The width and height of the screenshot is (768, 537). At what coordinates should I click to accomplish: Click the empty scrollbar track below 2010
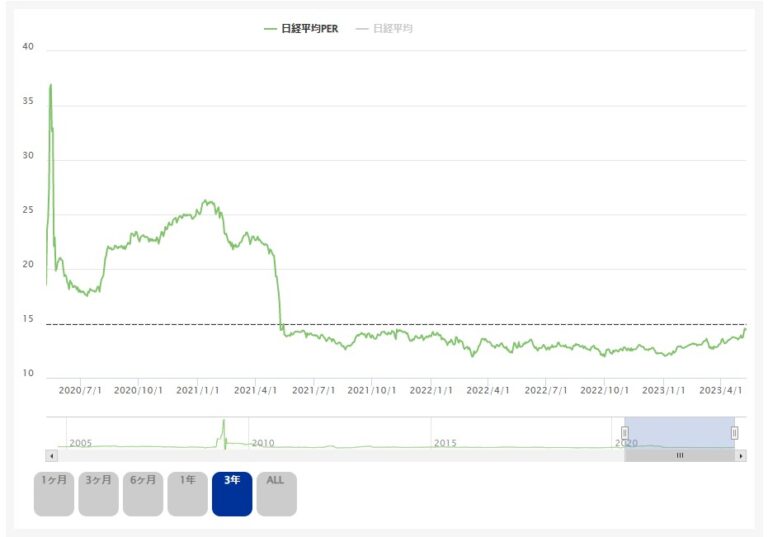[x=262, y=455]
